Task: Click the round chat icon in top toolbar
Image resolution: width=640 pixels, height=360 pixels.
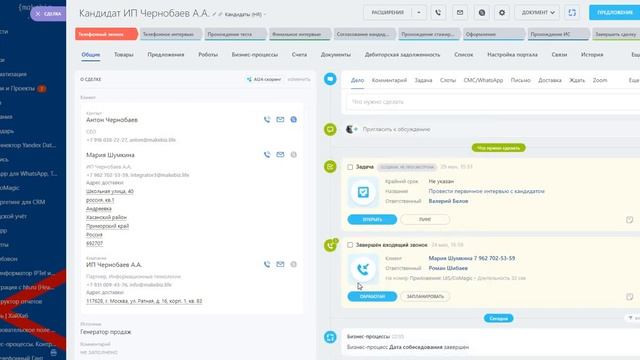Action: pyautogui.click(x=482, y=13)
